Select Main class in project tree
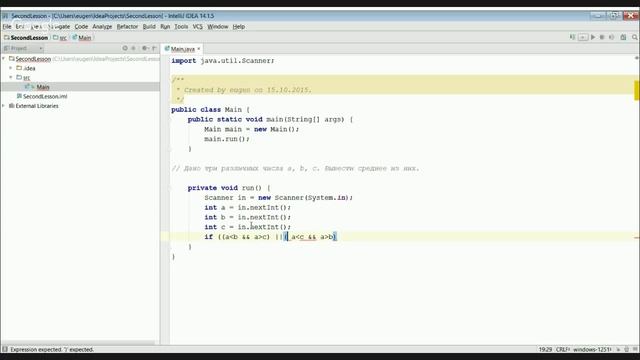The height and width of the screenshot is (360, 640). coord(42,87)
